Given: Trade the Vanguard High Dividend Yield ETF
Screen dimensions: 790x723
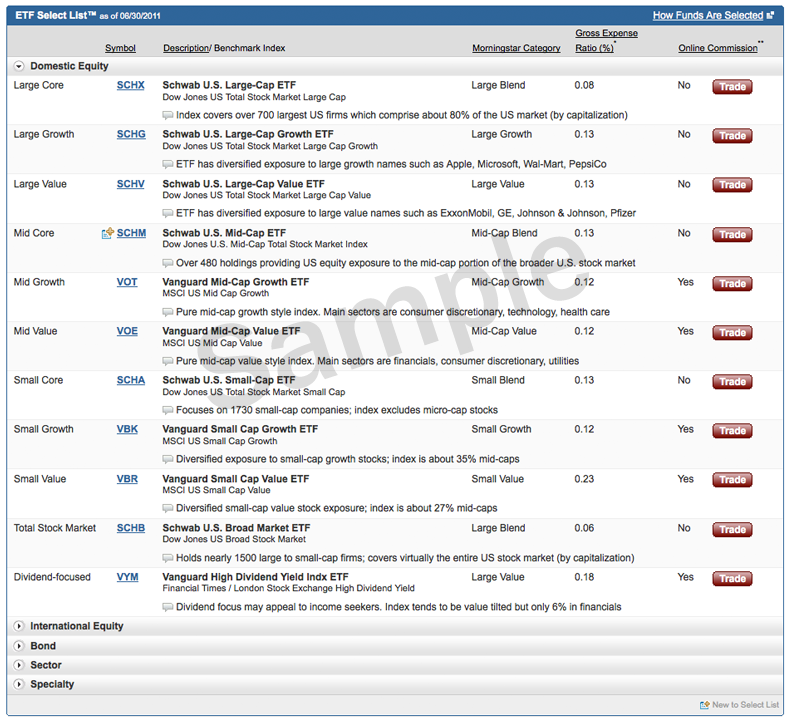Looking at the screenshot, I should [x=732, y=578].
